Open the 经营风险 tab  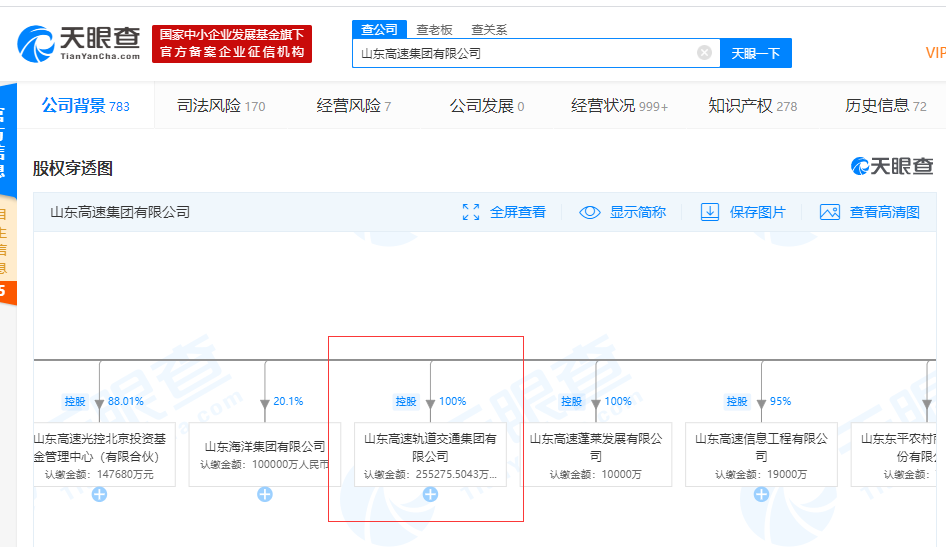[353, 106]
